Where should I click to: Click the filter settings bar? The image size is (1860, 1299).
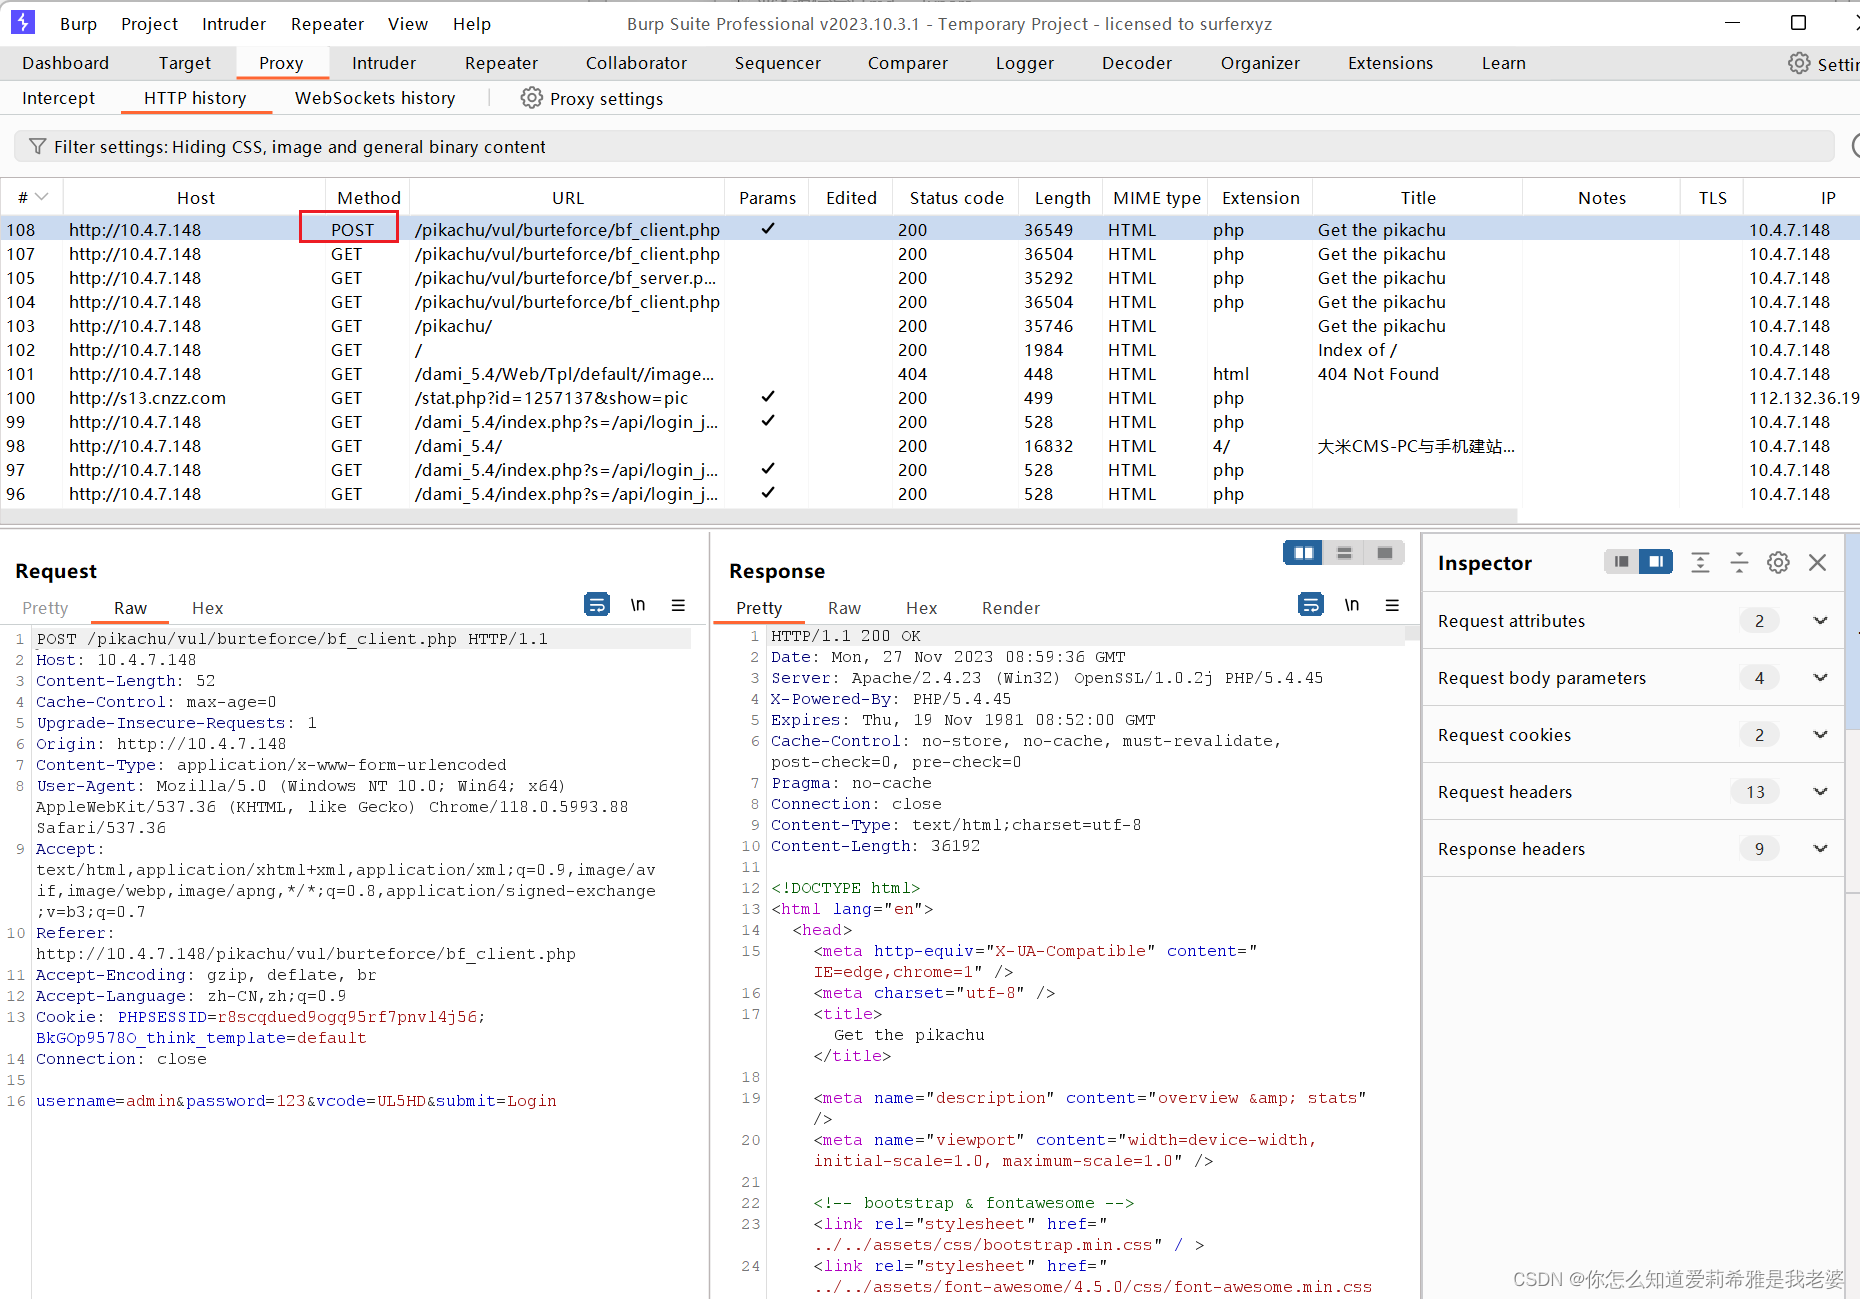point(924,147)
